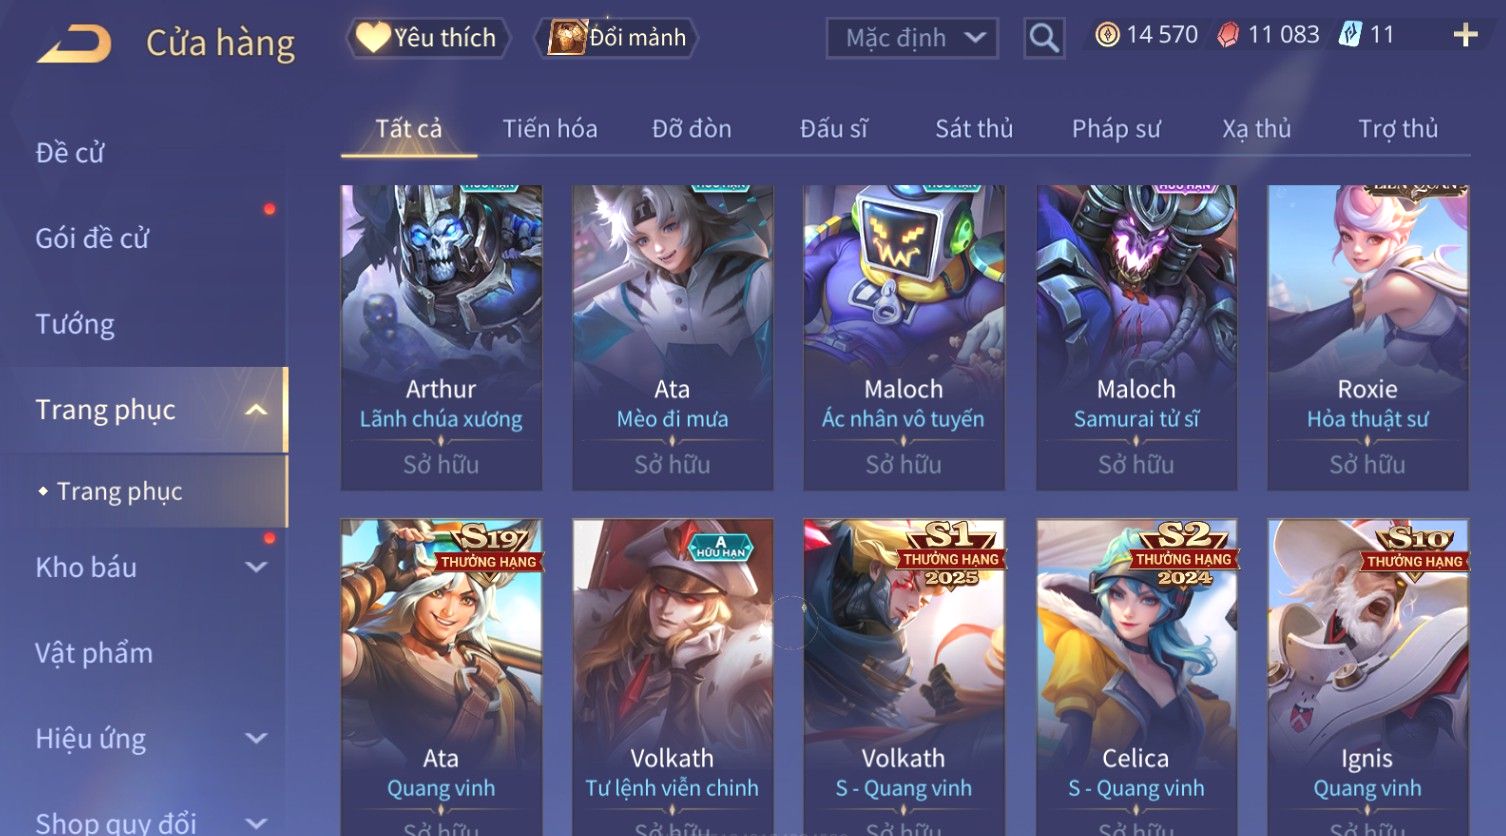Switch to the Pháp sư tab

coord(1116,129)
